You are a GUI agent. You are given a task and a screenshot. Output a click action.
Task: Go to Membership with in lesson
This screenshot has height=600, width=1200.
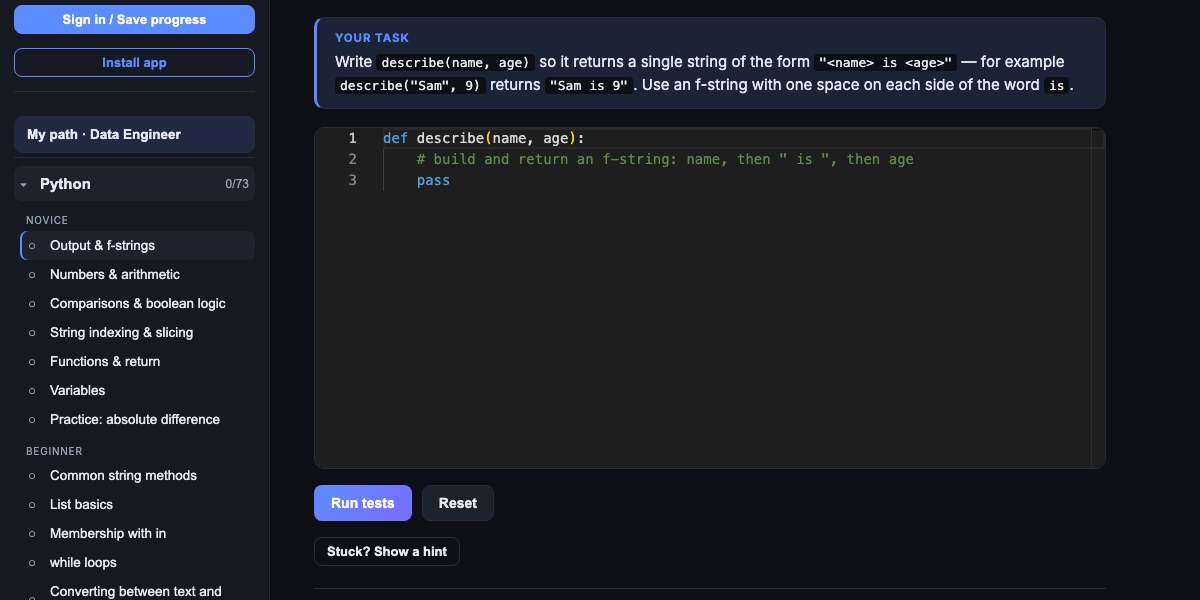pyautogui.click(x=138, y=533)
